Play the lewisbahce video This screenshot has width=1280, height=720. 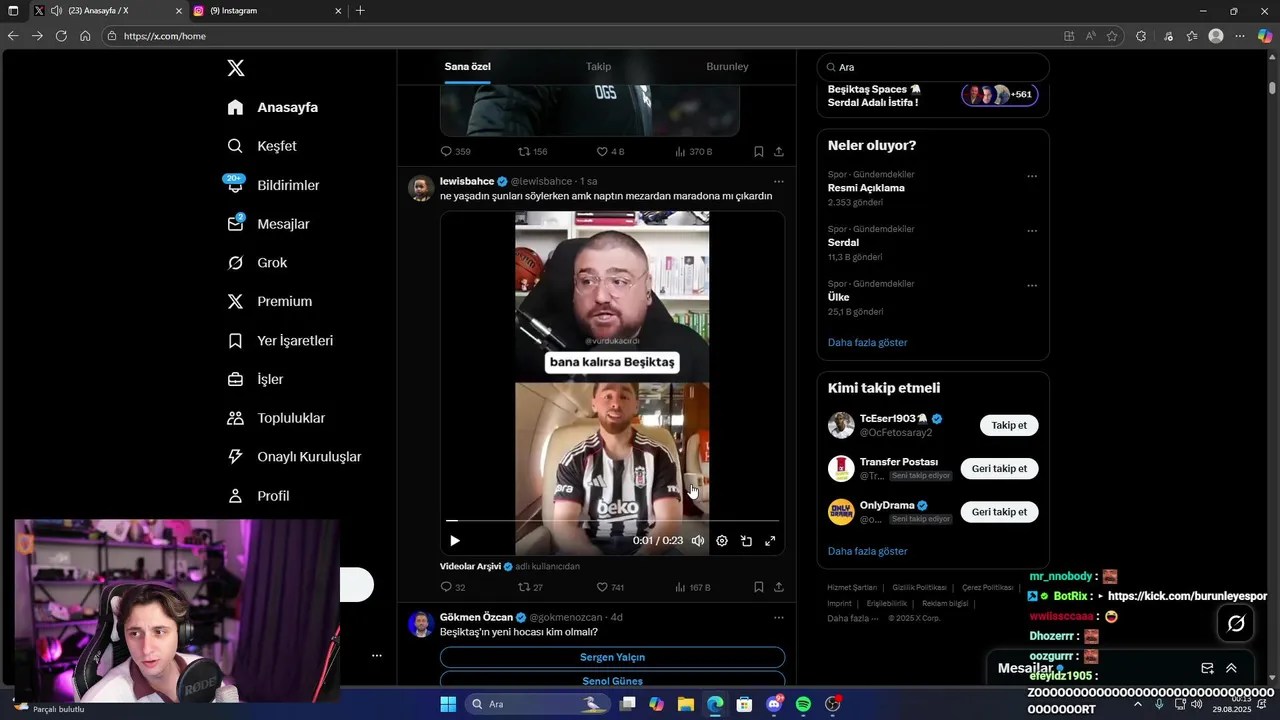pos(455,541)
